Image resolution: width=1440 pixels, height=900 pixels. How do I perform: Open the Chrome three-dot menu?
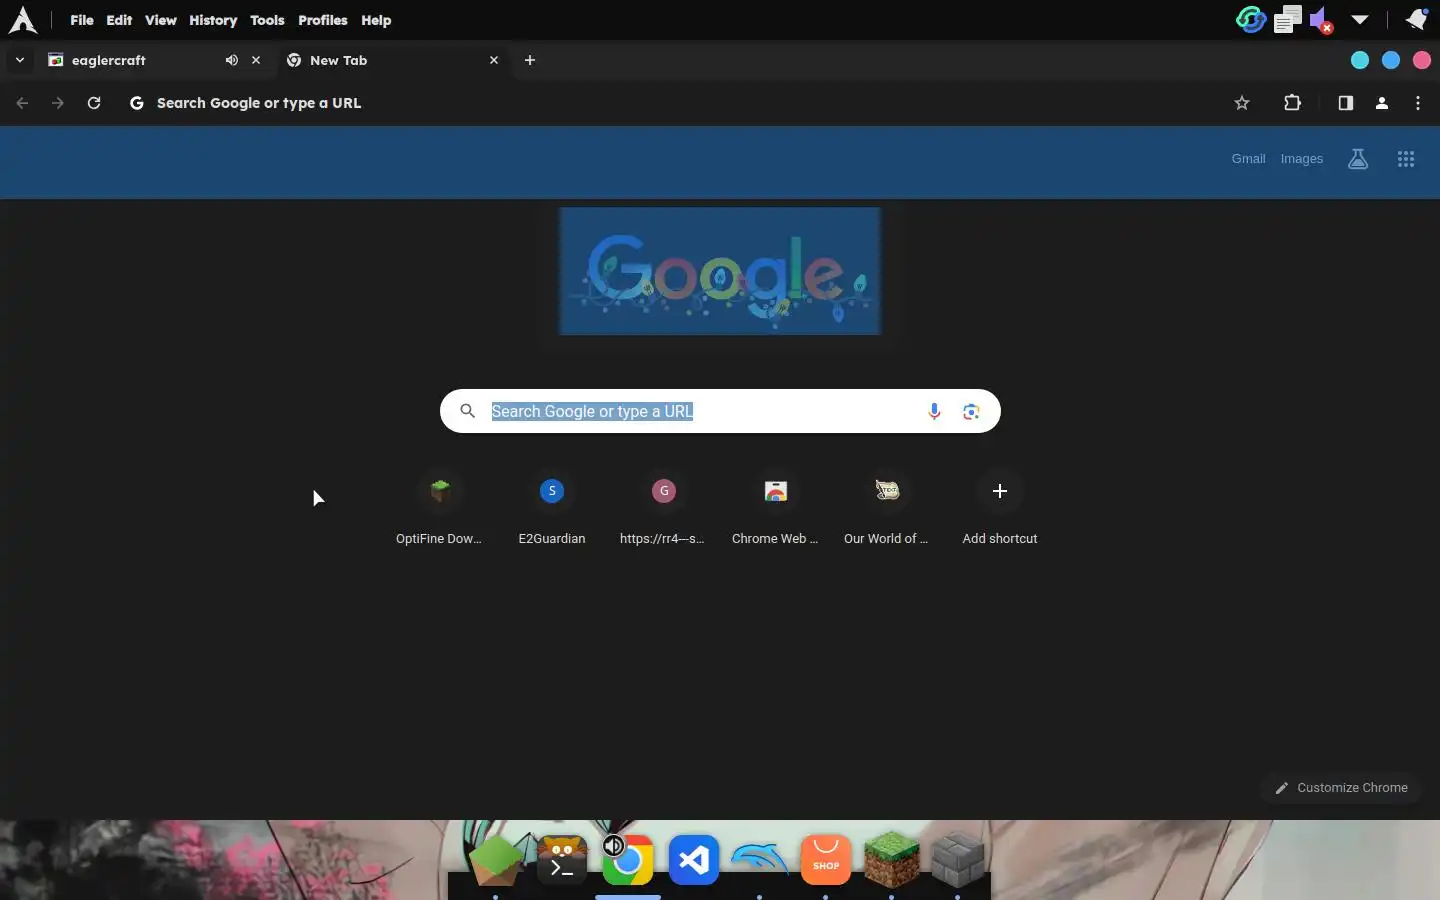1418,103
